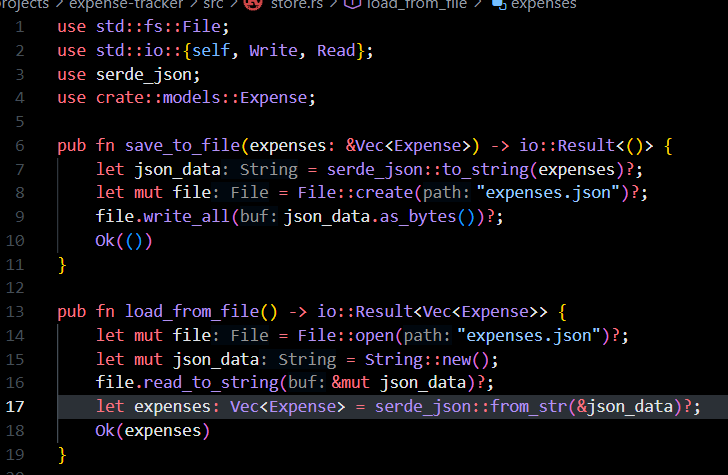728x475 pixels.
Task: Select the load_from_file breadcrumb symbol
Action: [417, 4]
